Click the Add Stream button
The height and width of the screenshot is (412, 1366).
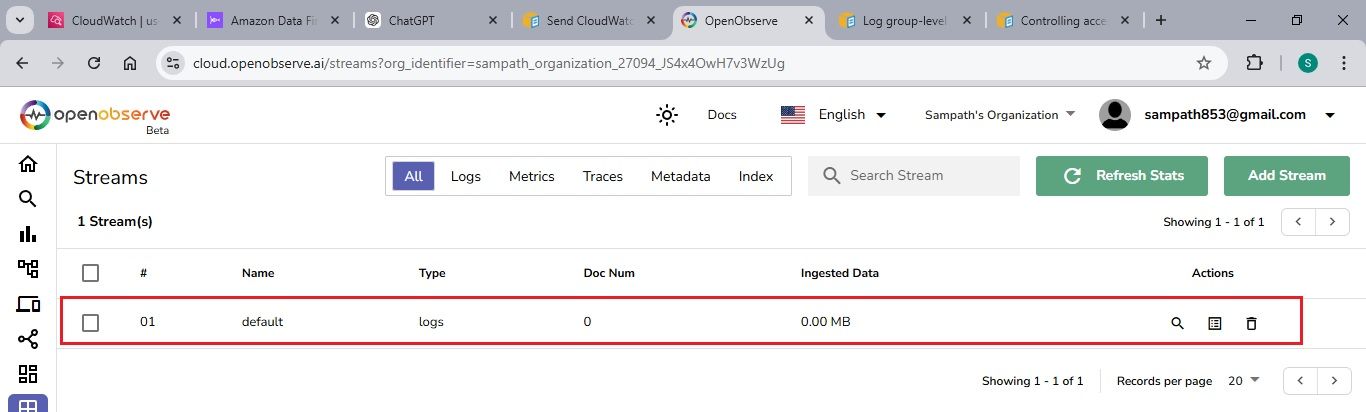click(1286, 176)
